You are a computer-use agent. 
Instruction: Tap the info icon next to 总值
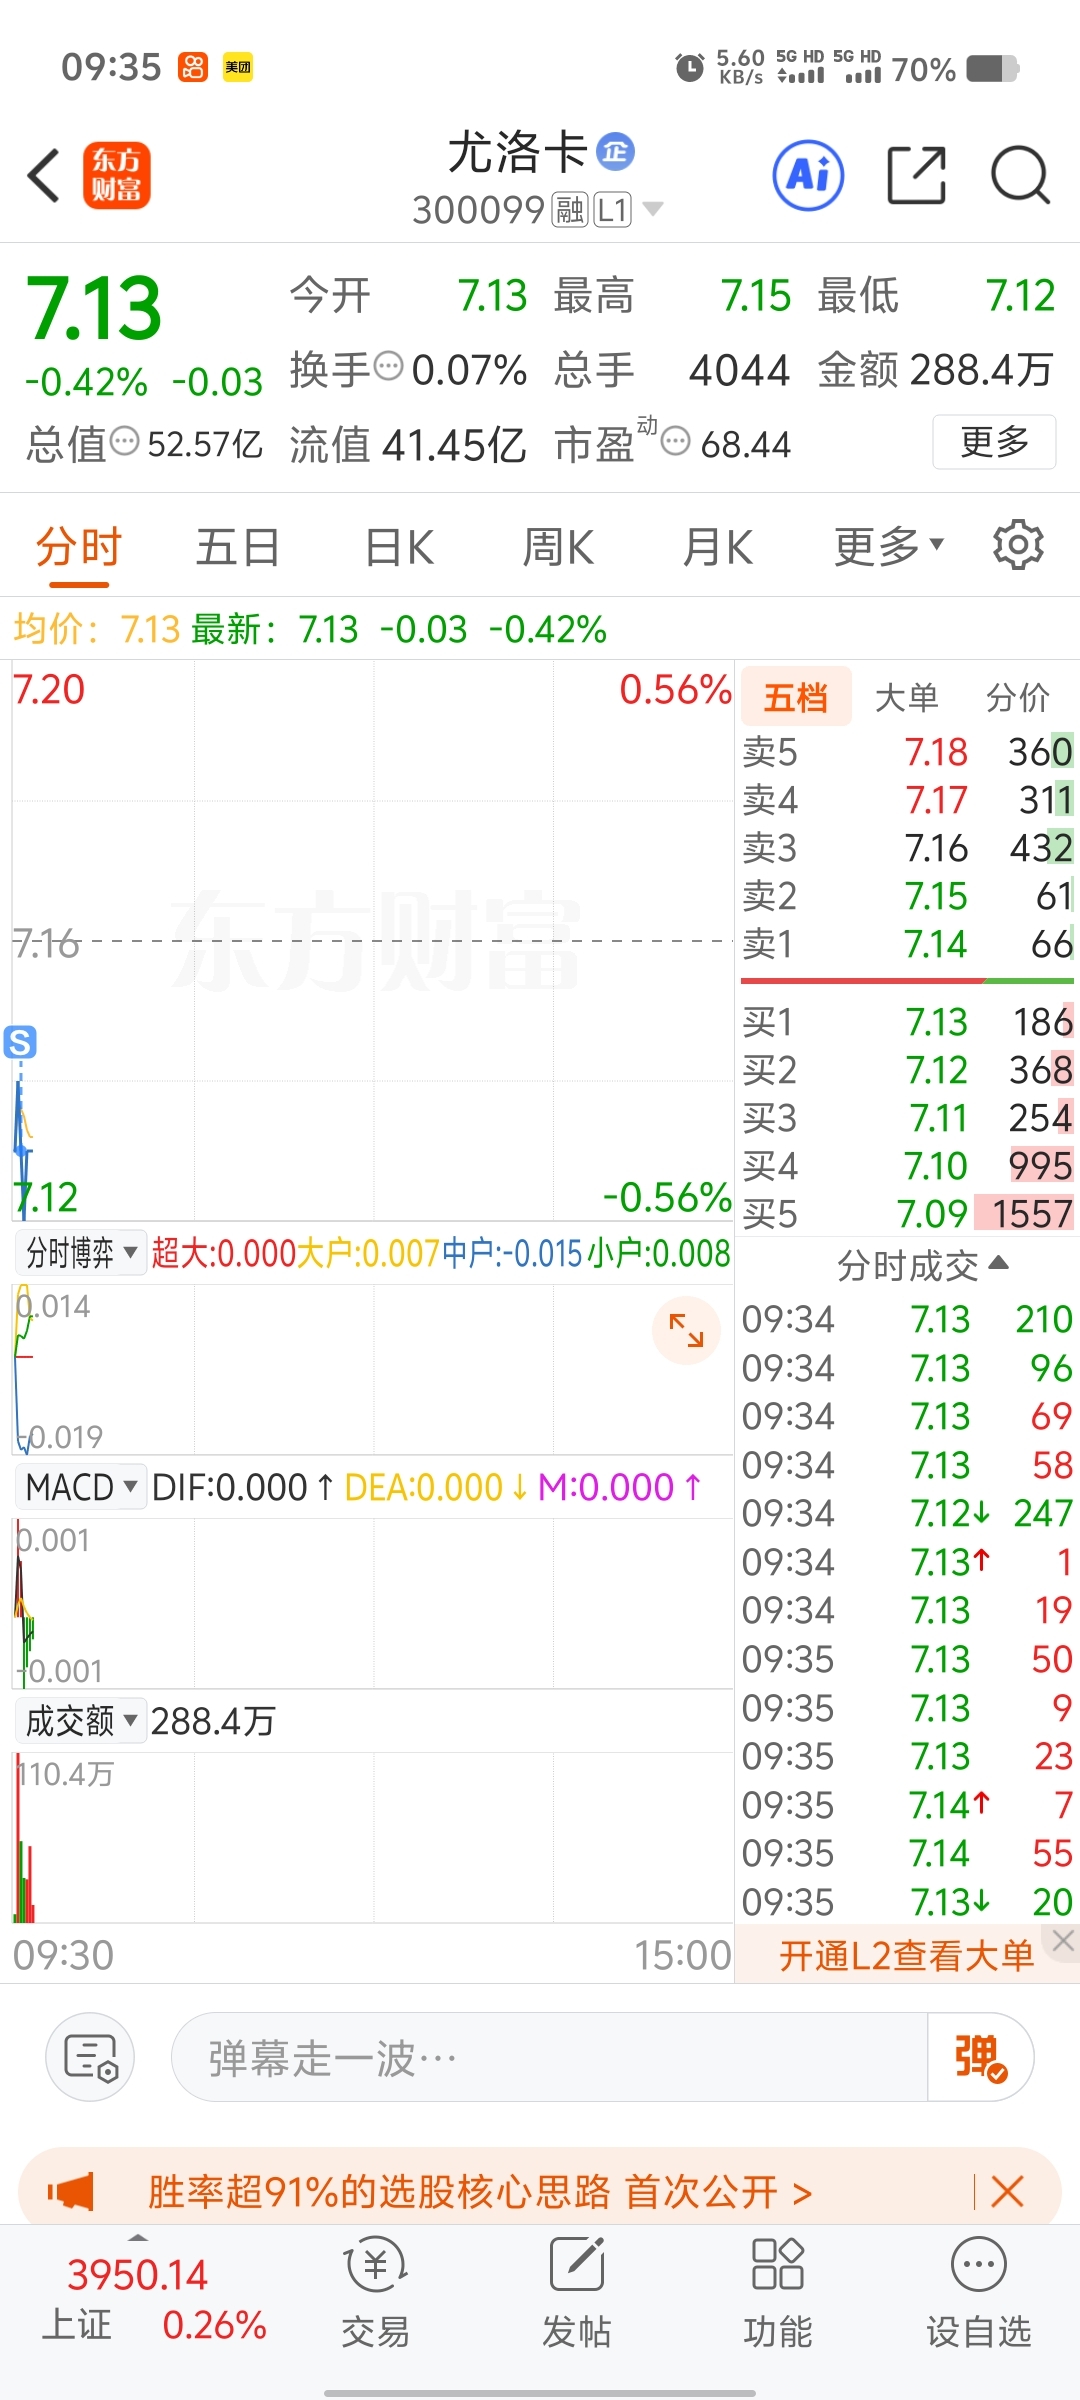pyautogui.click(x=124, y=440)
